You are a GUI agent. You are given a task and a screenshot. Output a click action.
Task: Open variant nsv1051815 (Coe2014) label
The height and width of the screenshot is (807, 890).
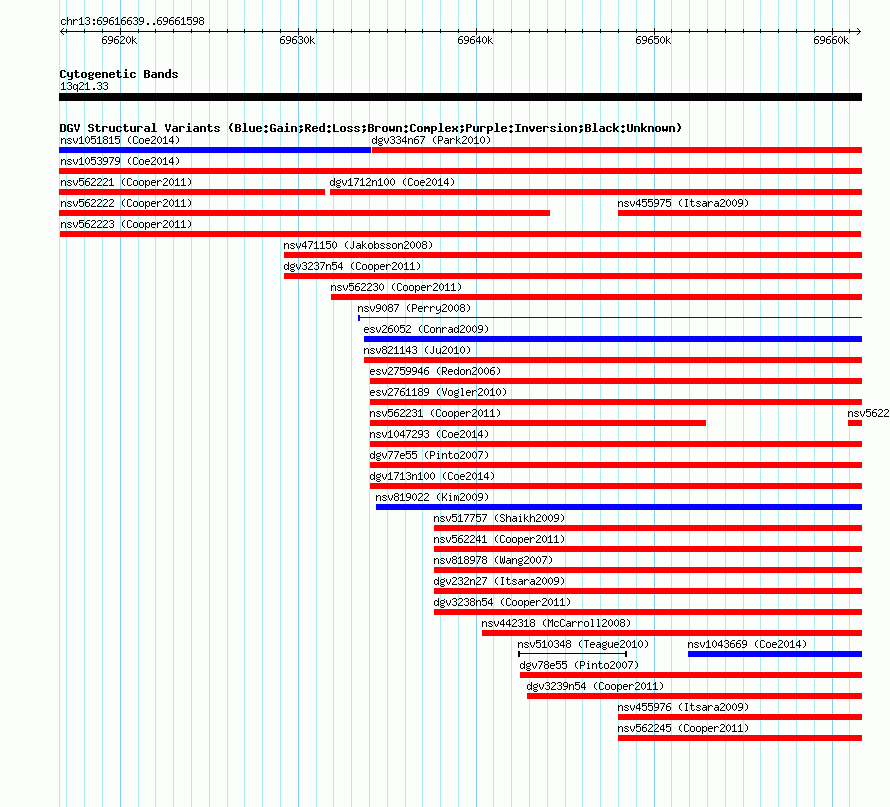(120, 140)
